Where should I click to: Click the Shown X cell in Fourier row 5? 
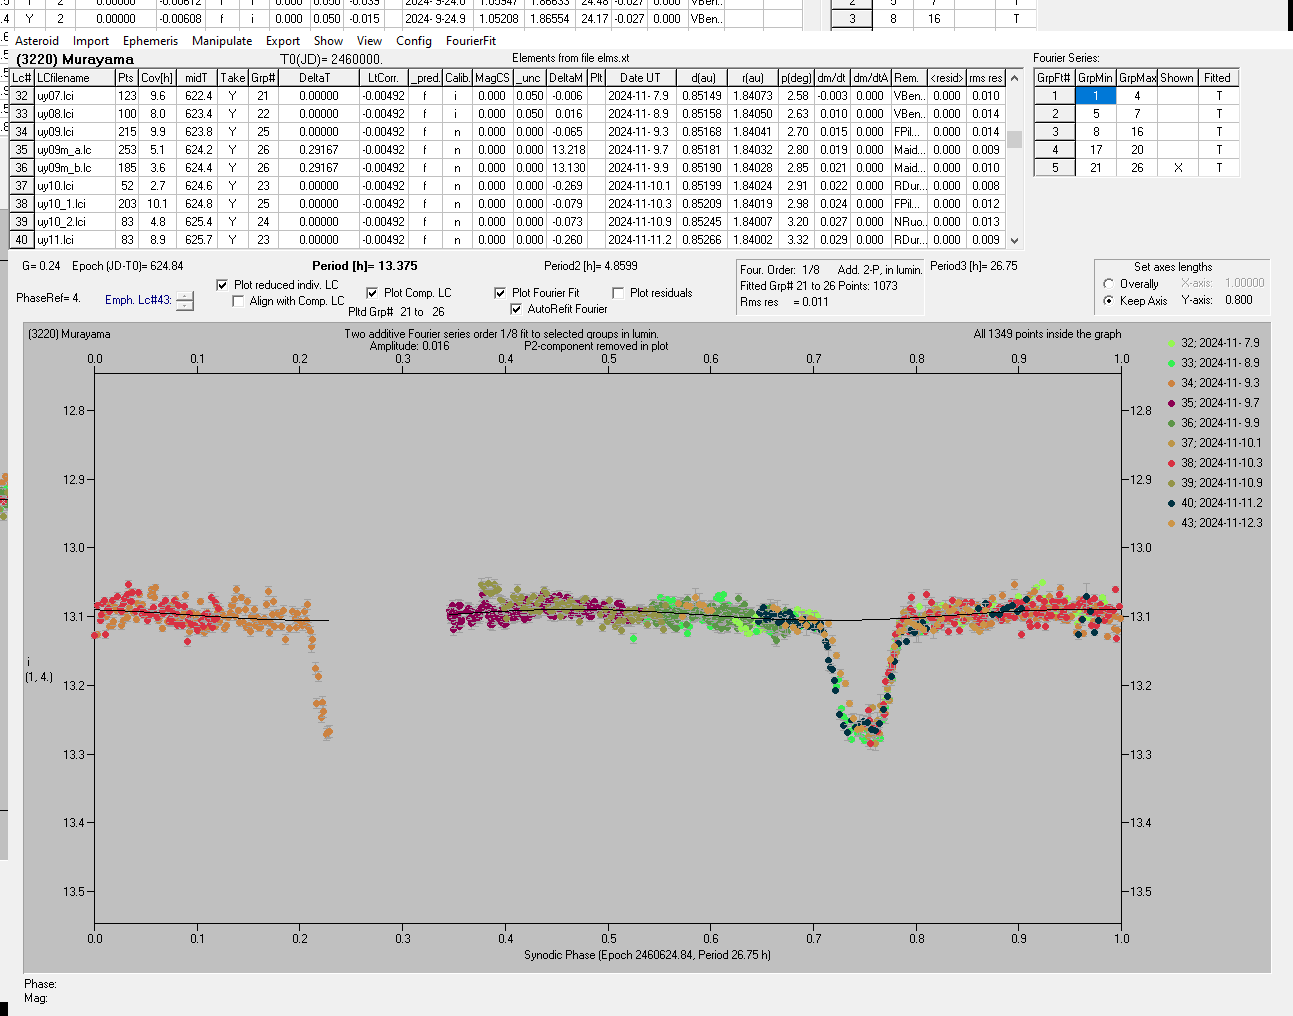click(1177, 168)
